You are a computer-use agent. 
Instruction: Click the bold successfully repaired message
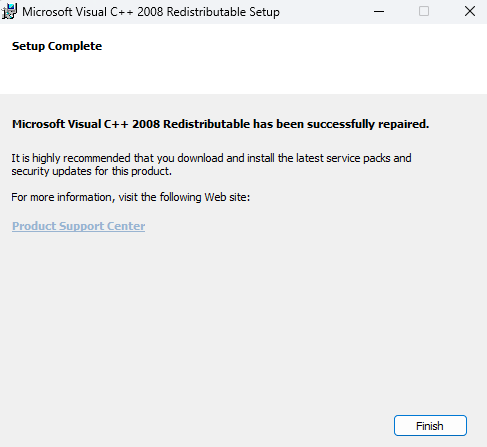coord(220,124)
